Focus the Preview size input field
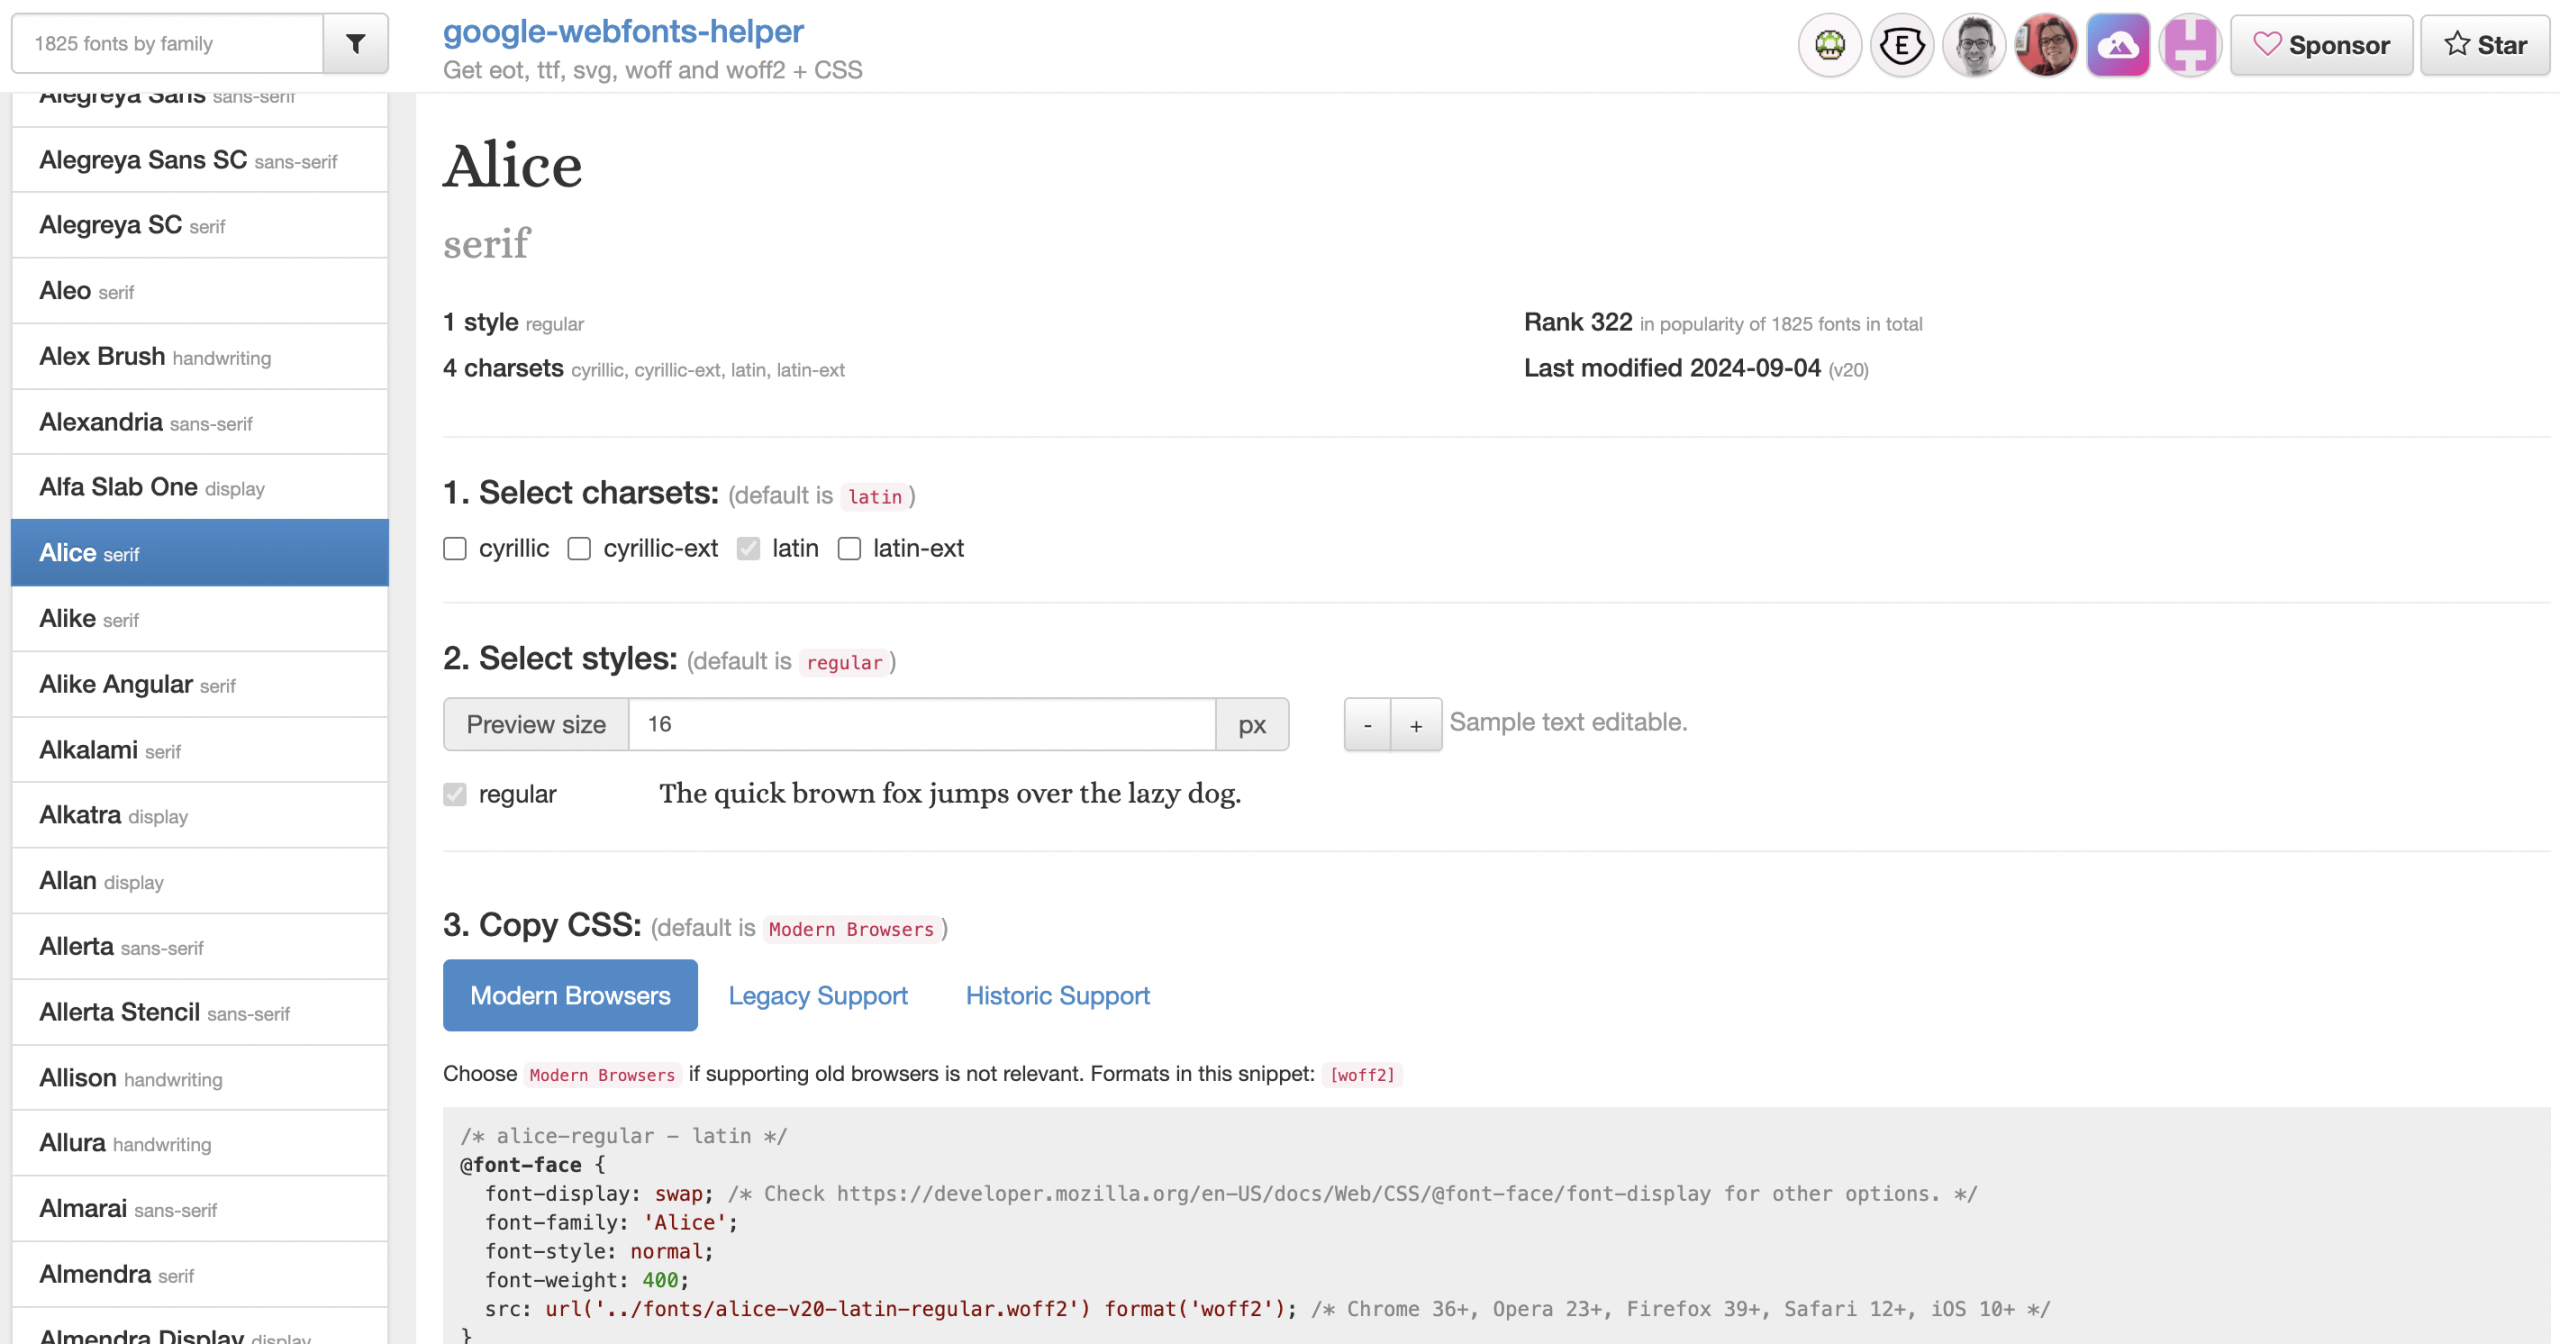 click(x=922, y=724)
